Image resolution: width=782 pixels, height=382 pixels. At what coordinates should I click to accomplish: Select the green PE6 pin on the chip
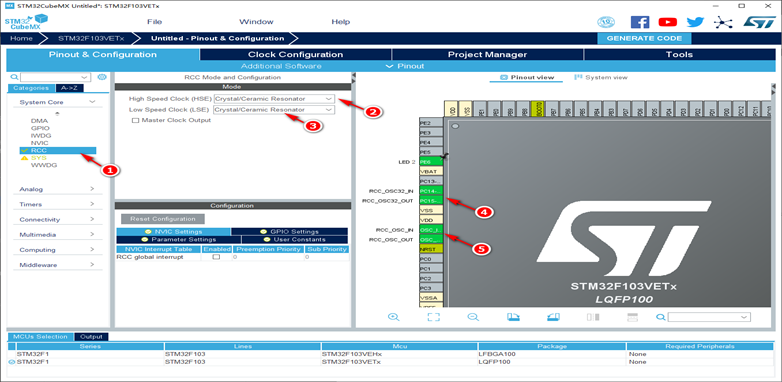tap(431, 162)
